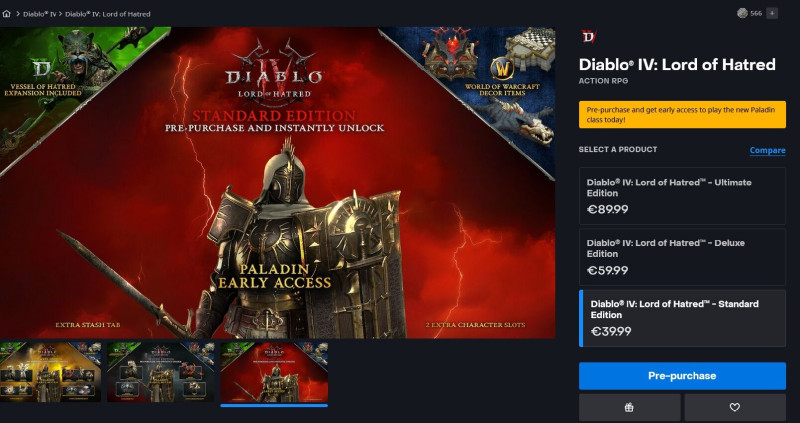View the first yellow Ultimate Edition thumbnail
Viewport: 800px width, 423px height.
pos(51,372)
